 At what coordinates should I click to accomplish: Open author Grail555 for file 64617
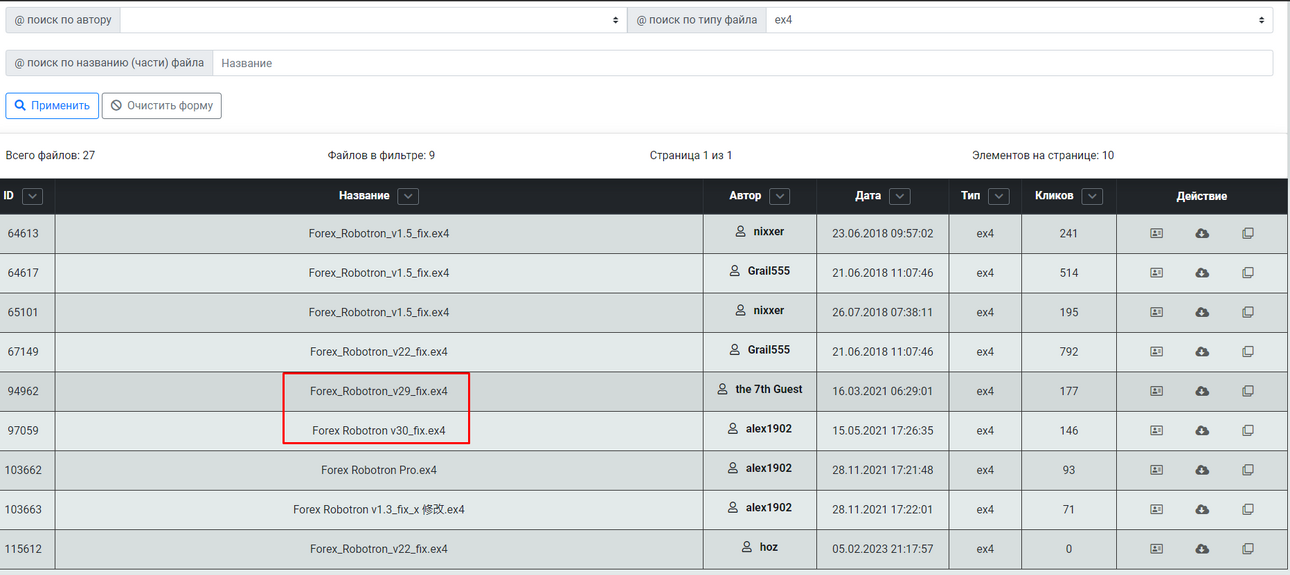768,271
